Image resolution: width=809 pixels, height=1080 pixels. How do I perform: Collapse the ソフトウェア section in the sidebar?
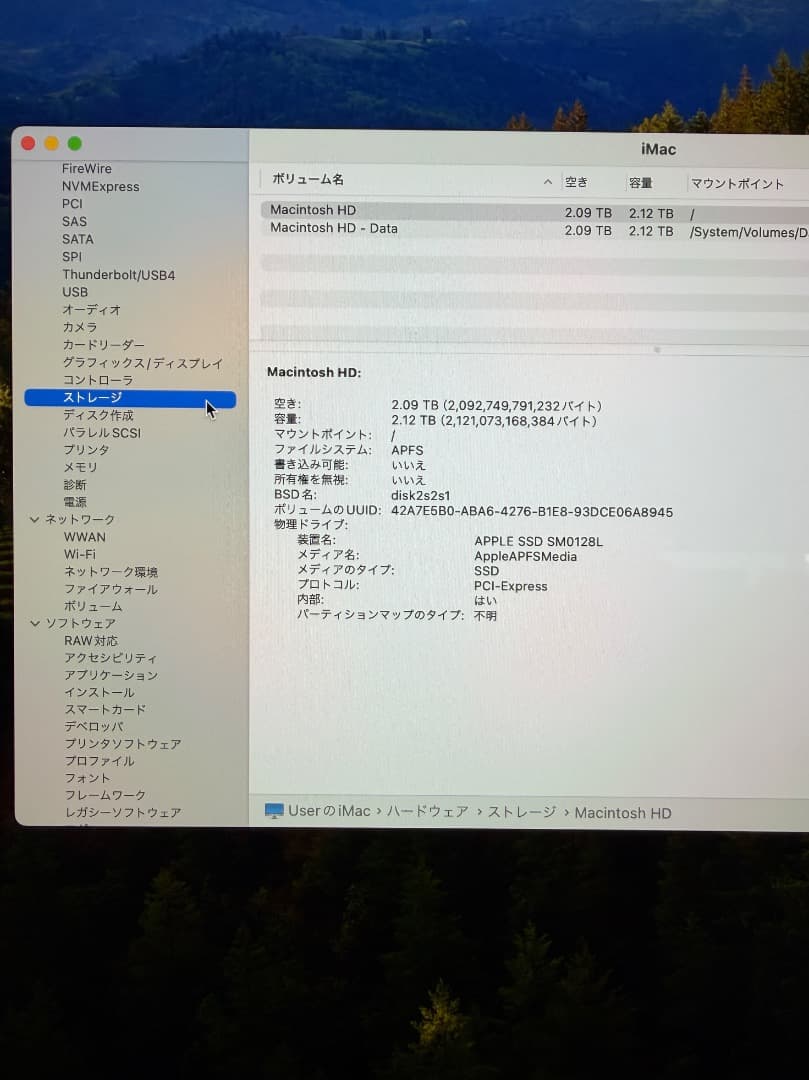click(x=35, y=623)
